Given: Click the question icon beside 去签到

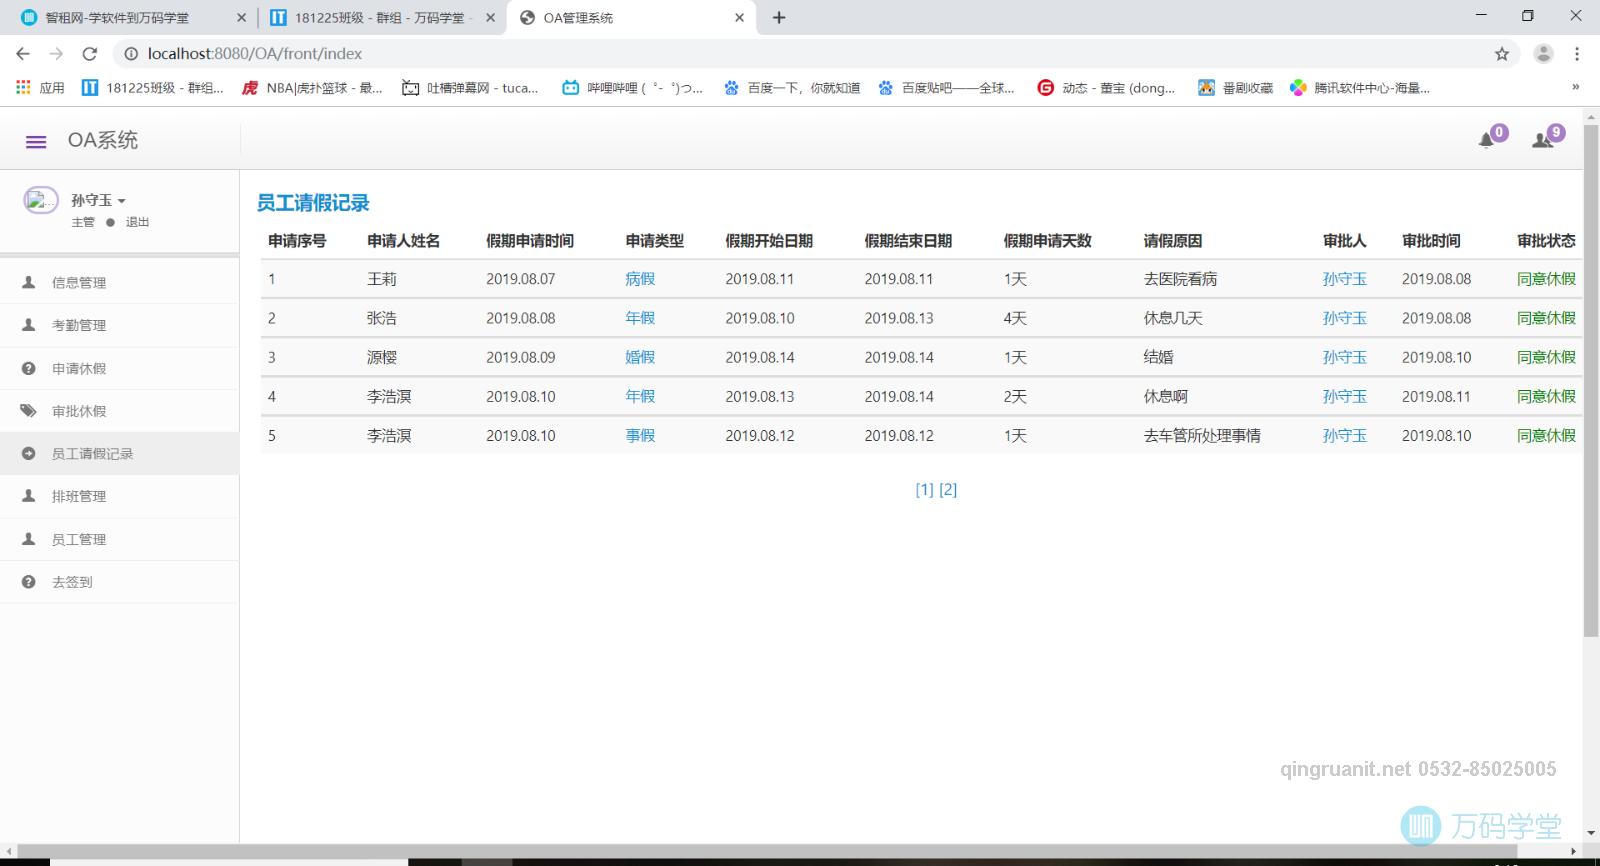Looking at the screenshot, I should click(x=29, y=581).
